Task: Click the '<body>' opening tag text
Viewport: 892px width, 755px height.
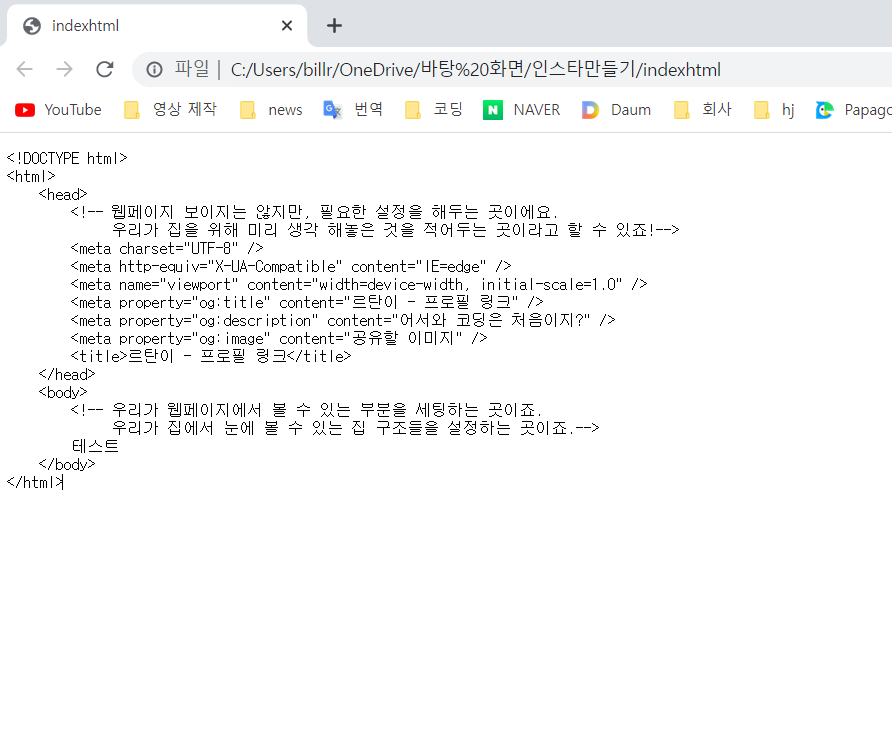Action: (x=63, y=393)
